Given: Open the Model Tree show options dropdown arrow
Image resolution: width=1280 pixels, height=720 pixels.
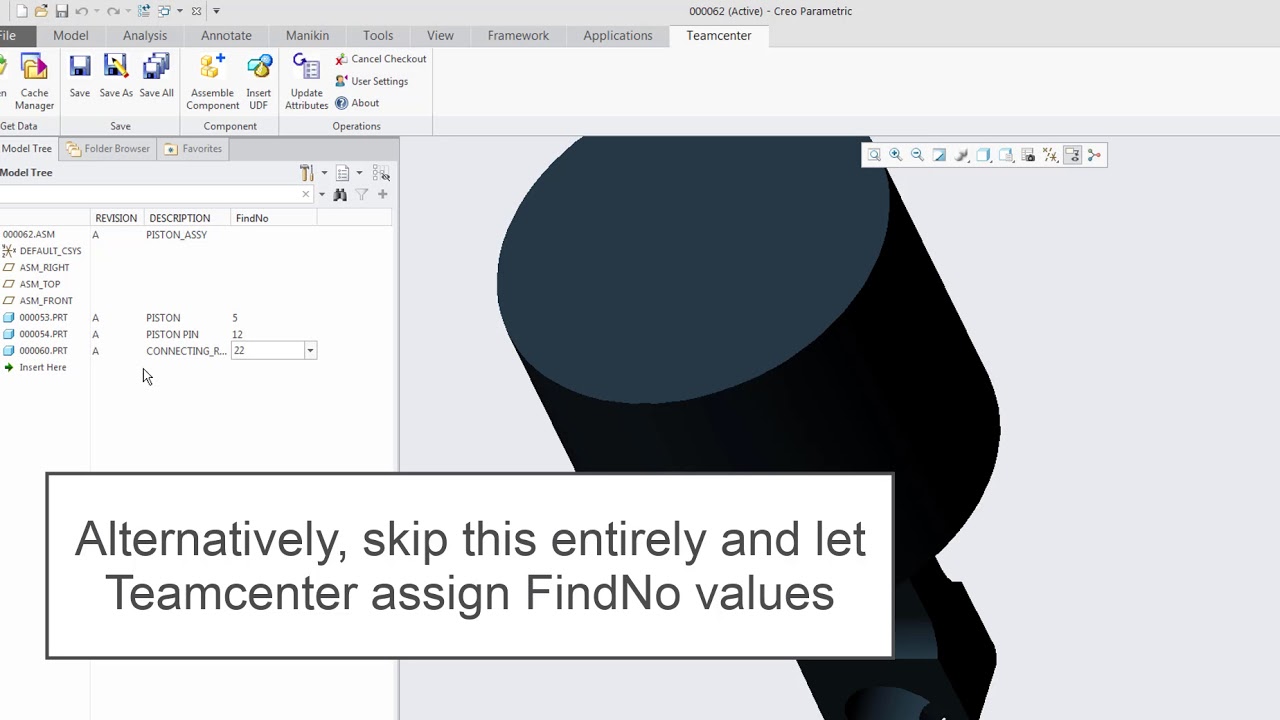Looking at the screenshot, I should tap(359, 173).
